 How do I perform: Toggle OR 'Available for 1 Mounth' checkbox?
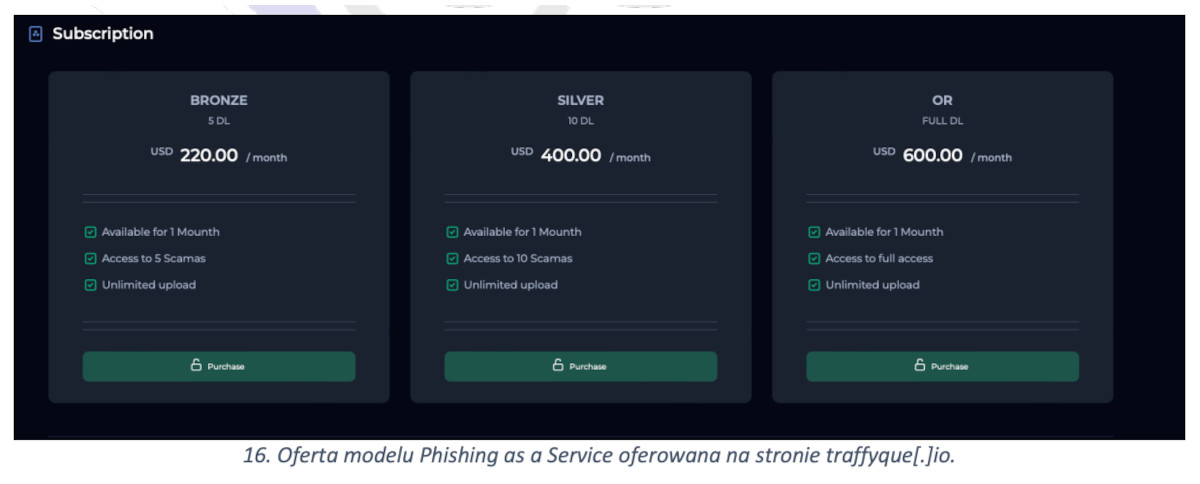[814, 232]
